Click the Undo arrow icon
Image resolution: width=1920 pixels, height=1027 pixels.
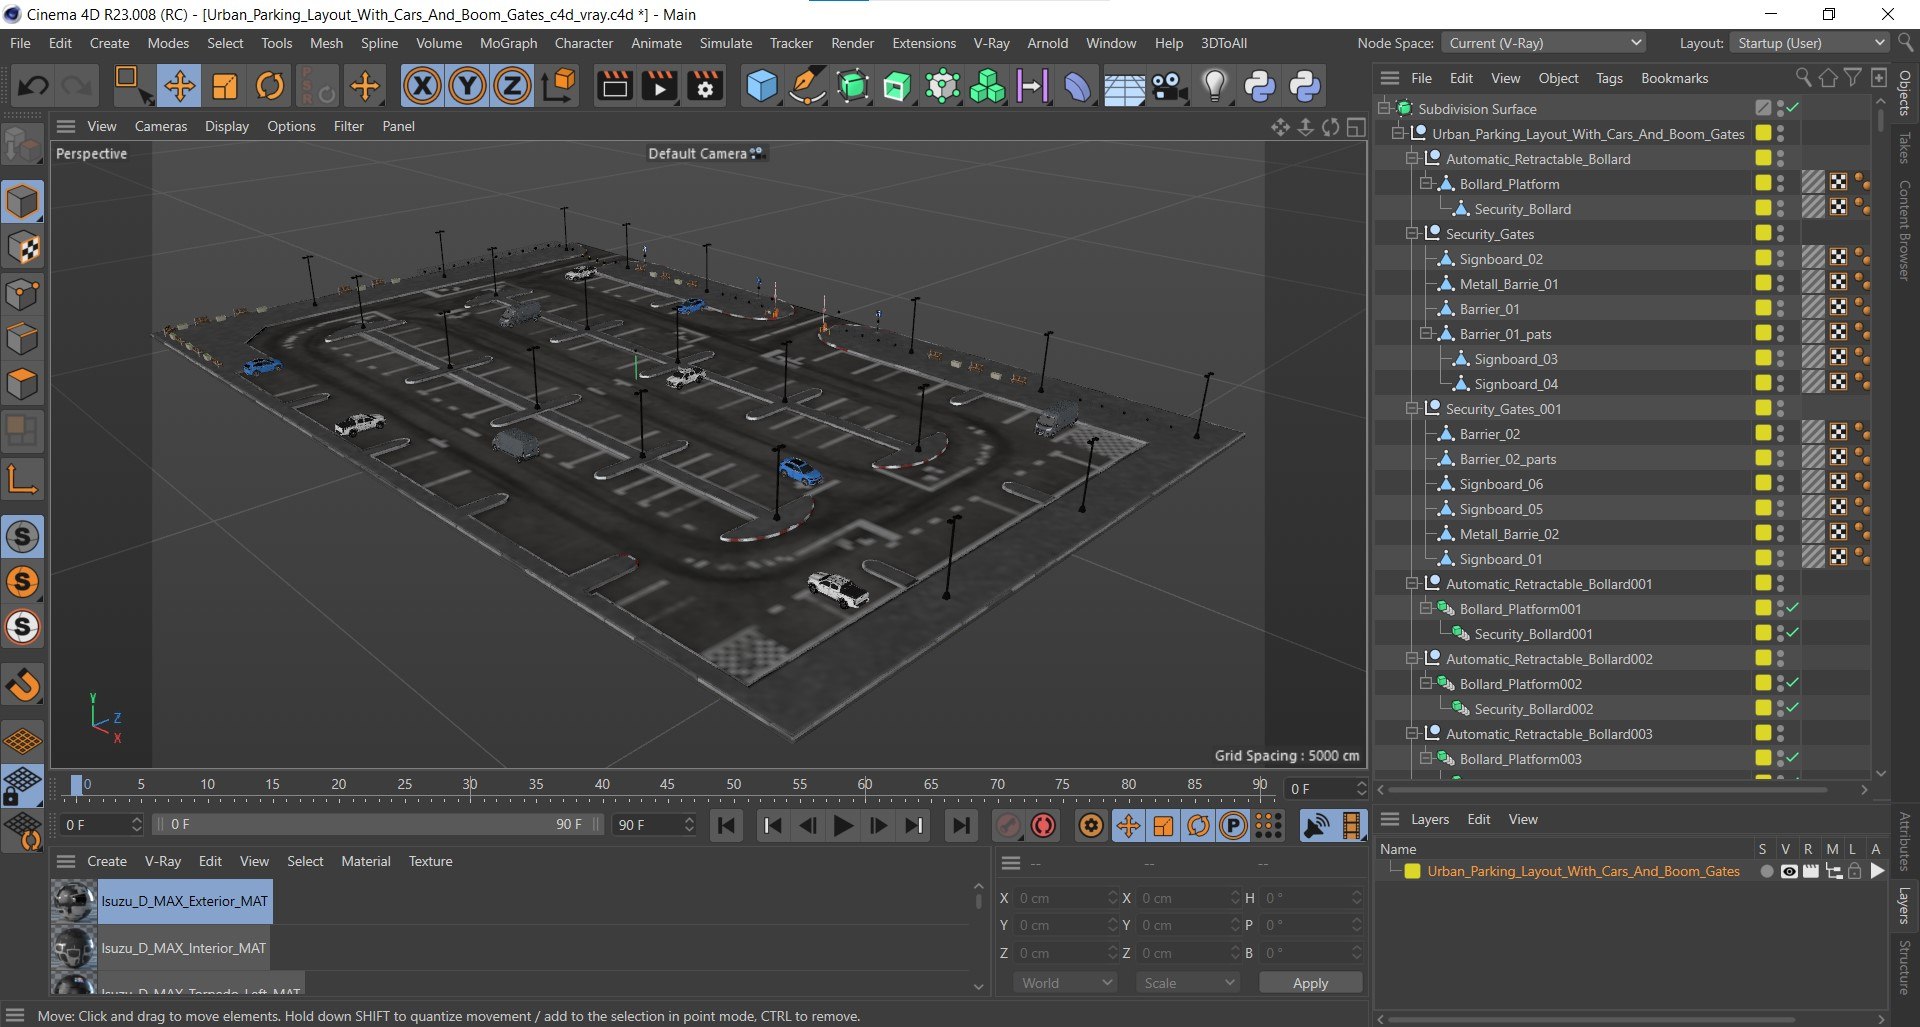coord(33,86)
